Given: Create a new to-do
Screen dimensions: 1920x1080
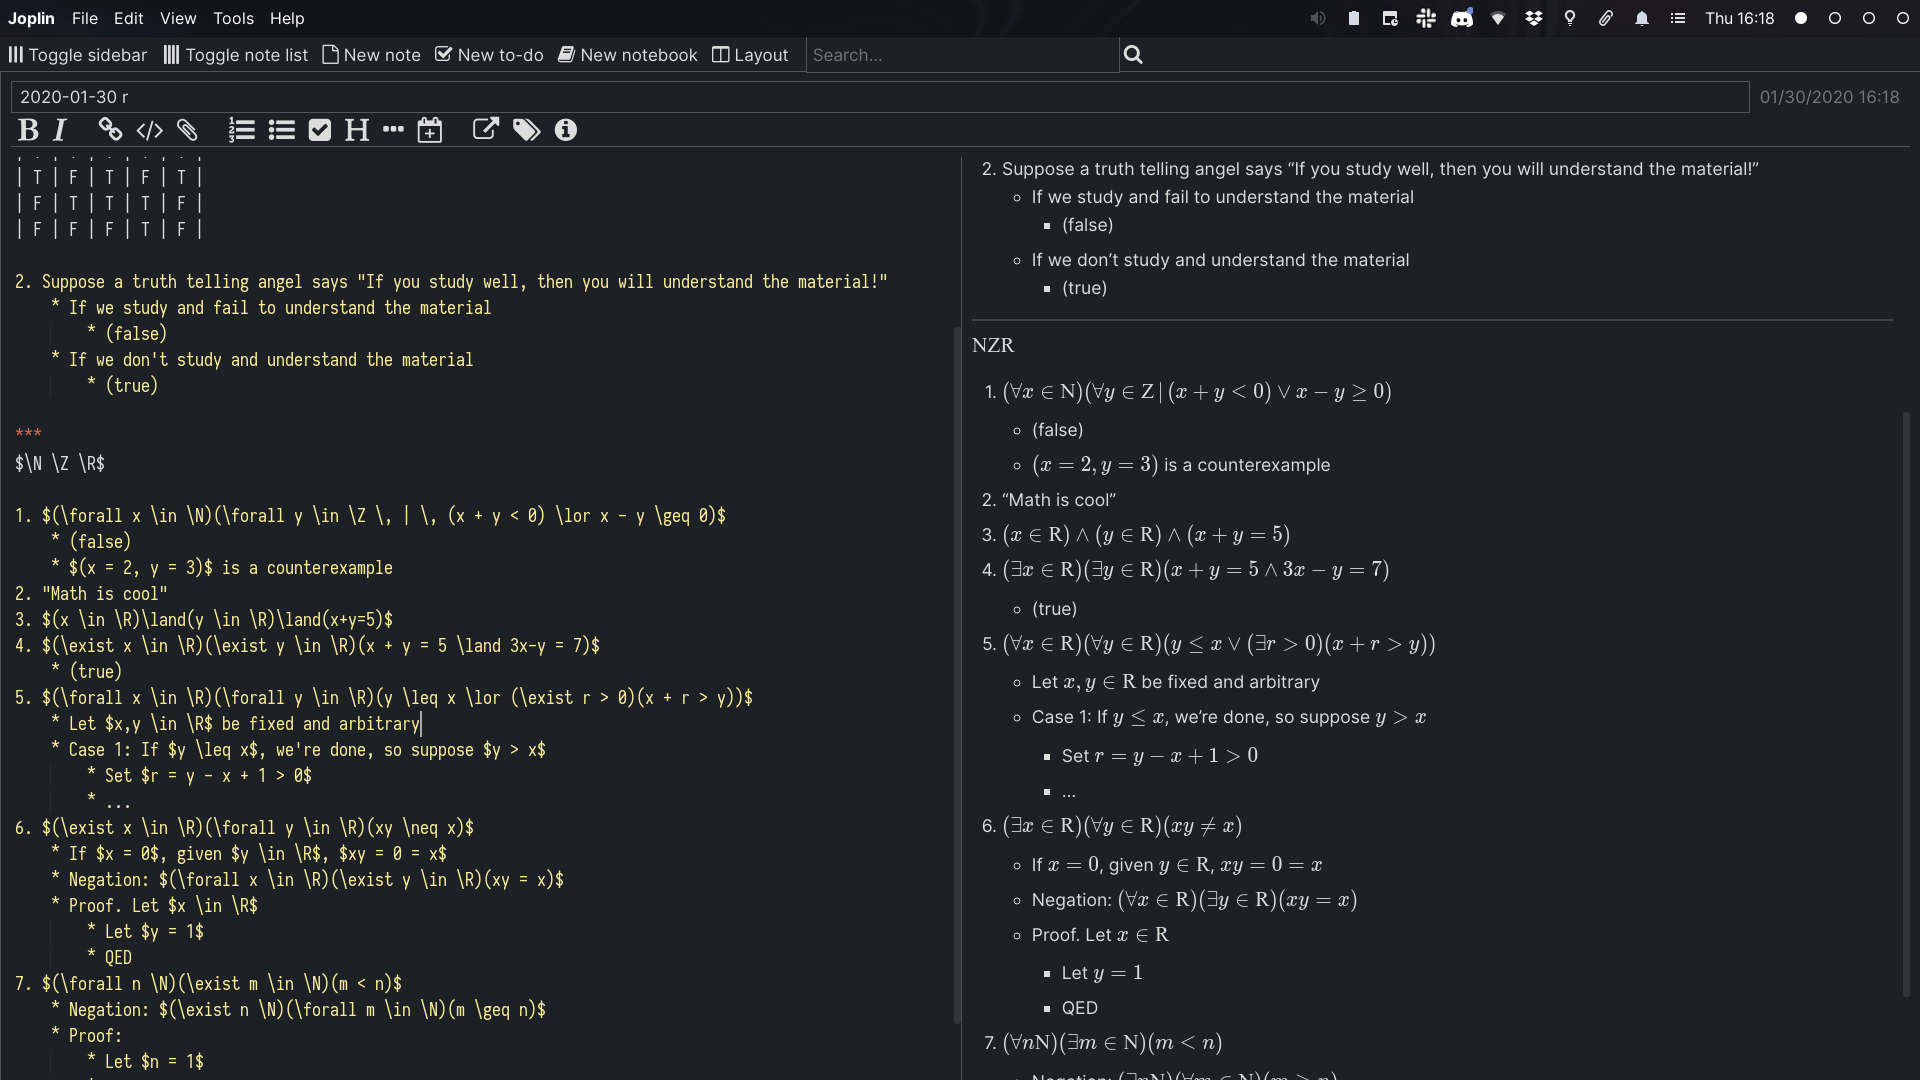Looking at the screenshot, I should pos(490,55).
